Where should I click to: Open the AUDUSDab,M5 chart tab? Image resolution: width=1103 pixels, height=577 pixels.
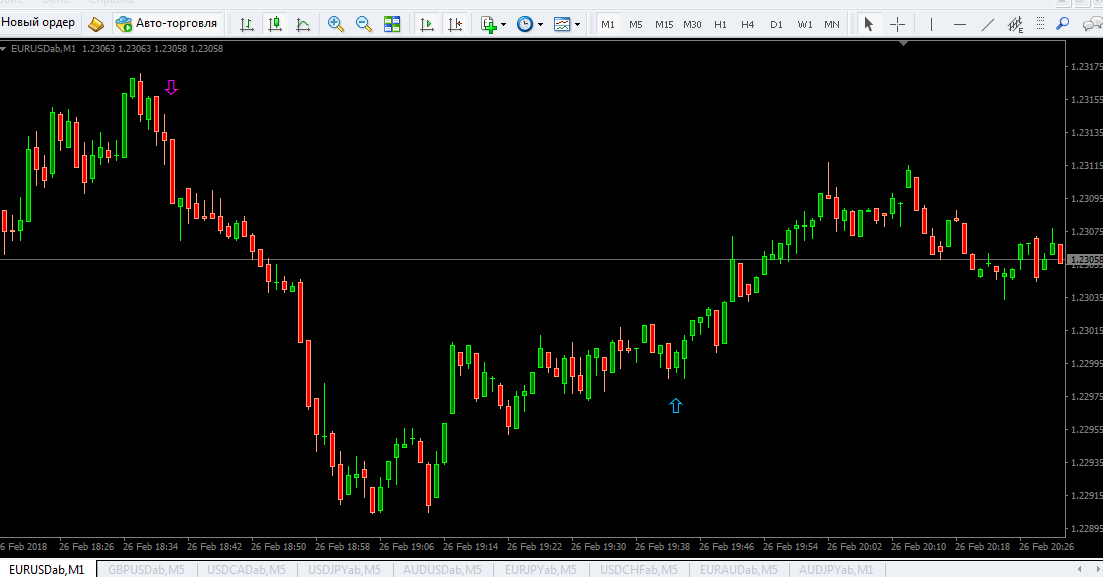point(442,569)
